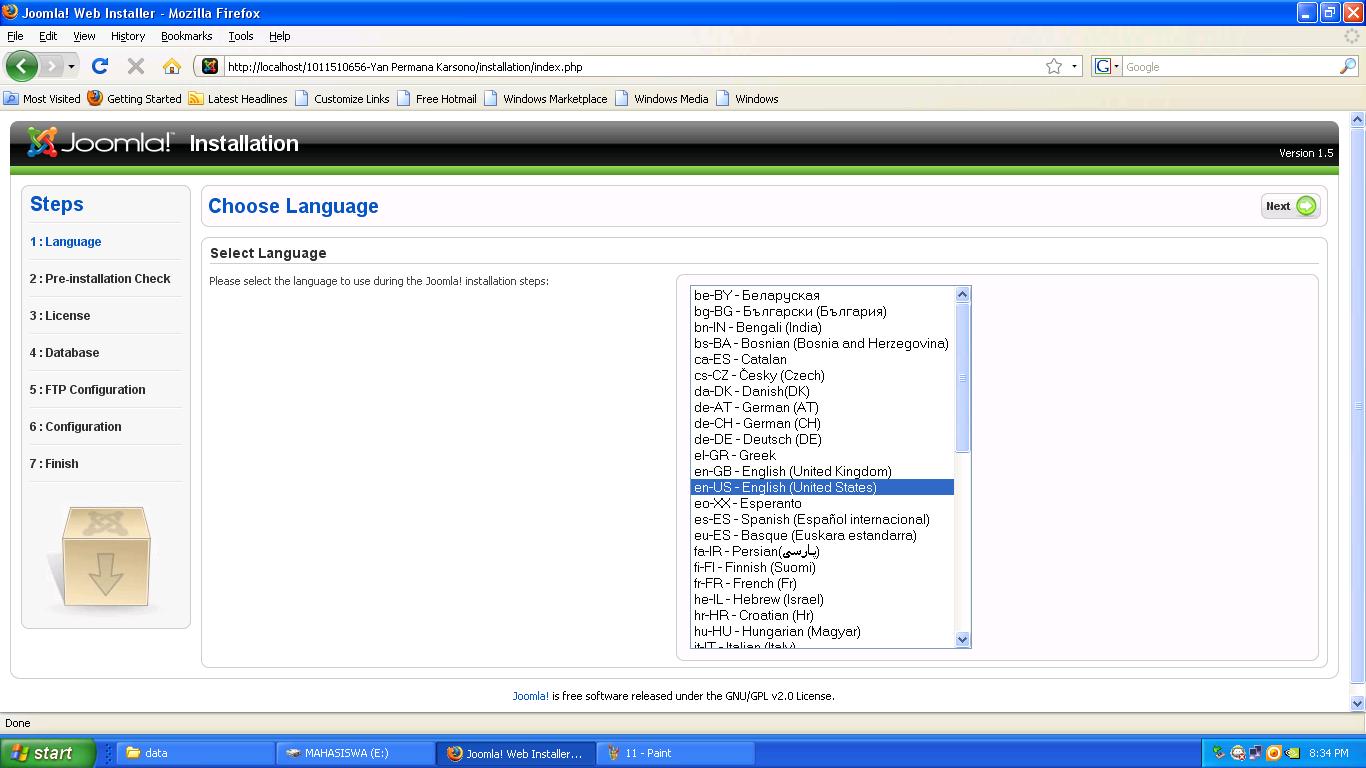Select de-AT German (AT)
Viewport: 1366px width, 768px height.
pyautogui.click(x=822, y=407)
